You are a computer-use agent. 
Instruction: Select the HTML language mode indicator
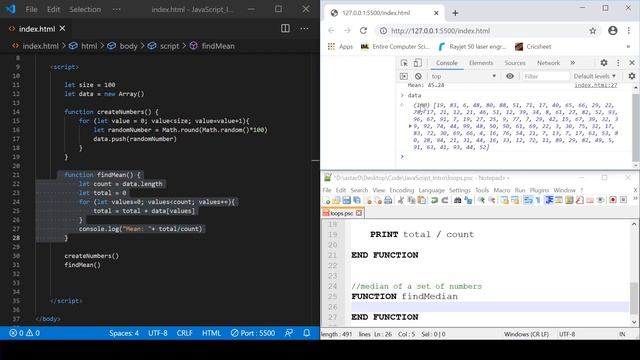(211, 333)
